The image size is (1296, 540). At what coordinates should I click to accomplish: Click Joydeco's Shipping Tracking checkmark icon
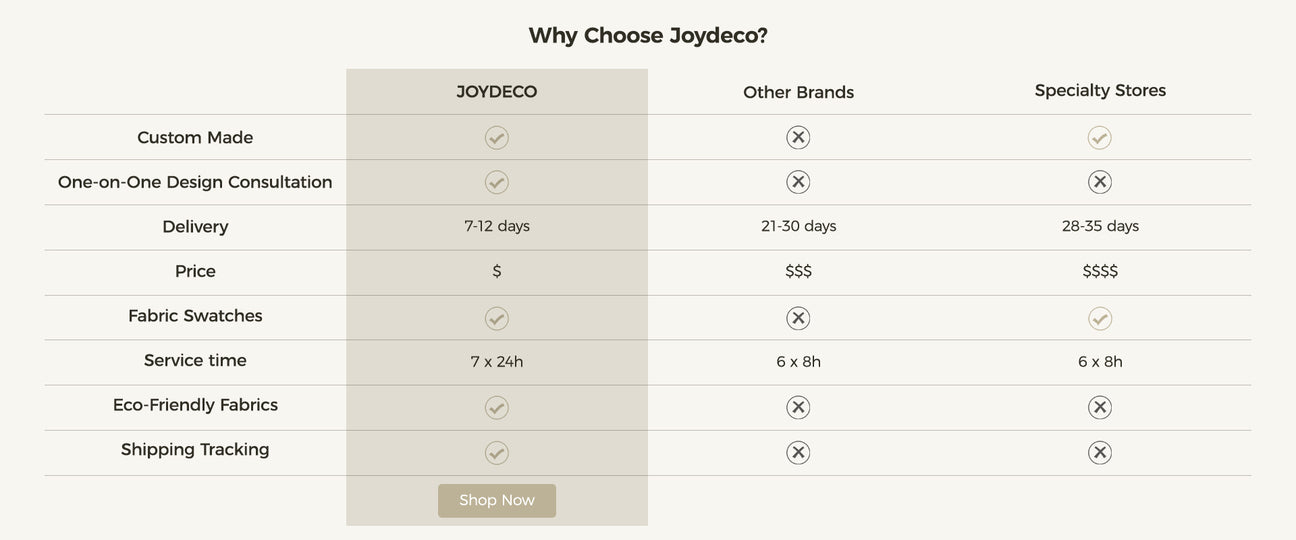coord(497,453)
